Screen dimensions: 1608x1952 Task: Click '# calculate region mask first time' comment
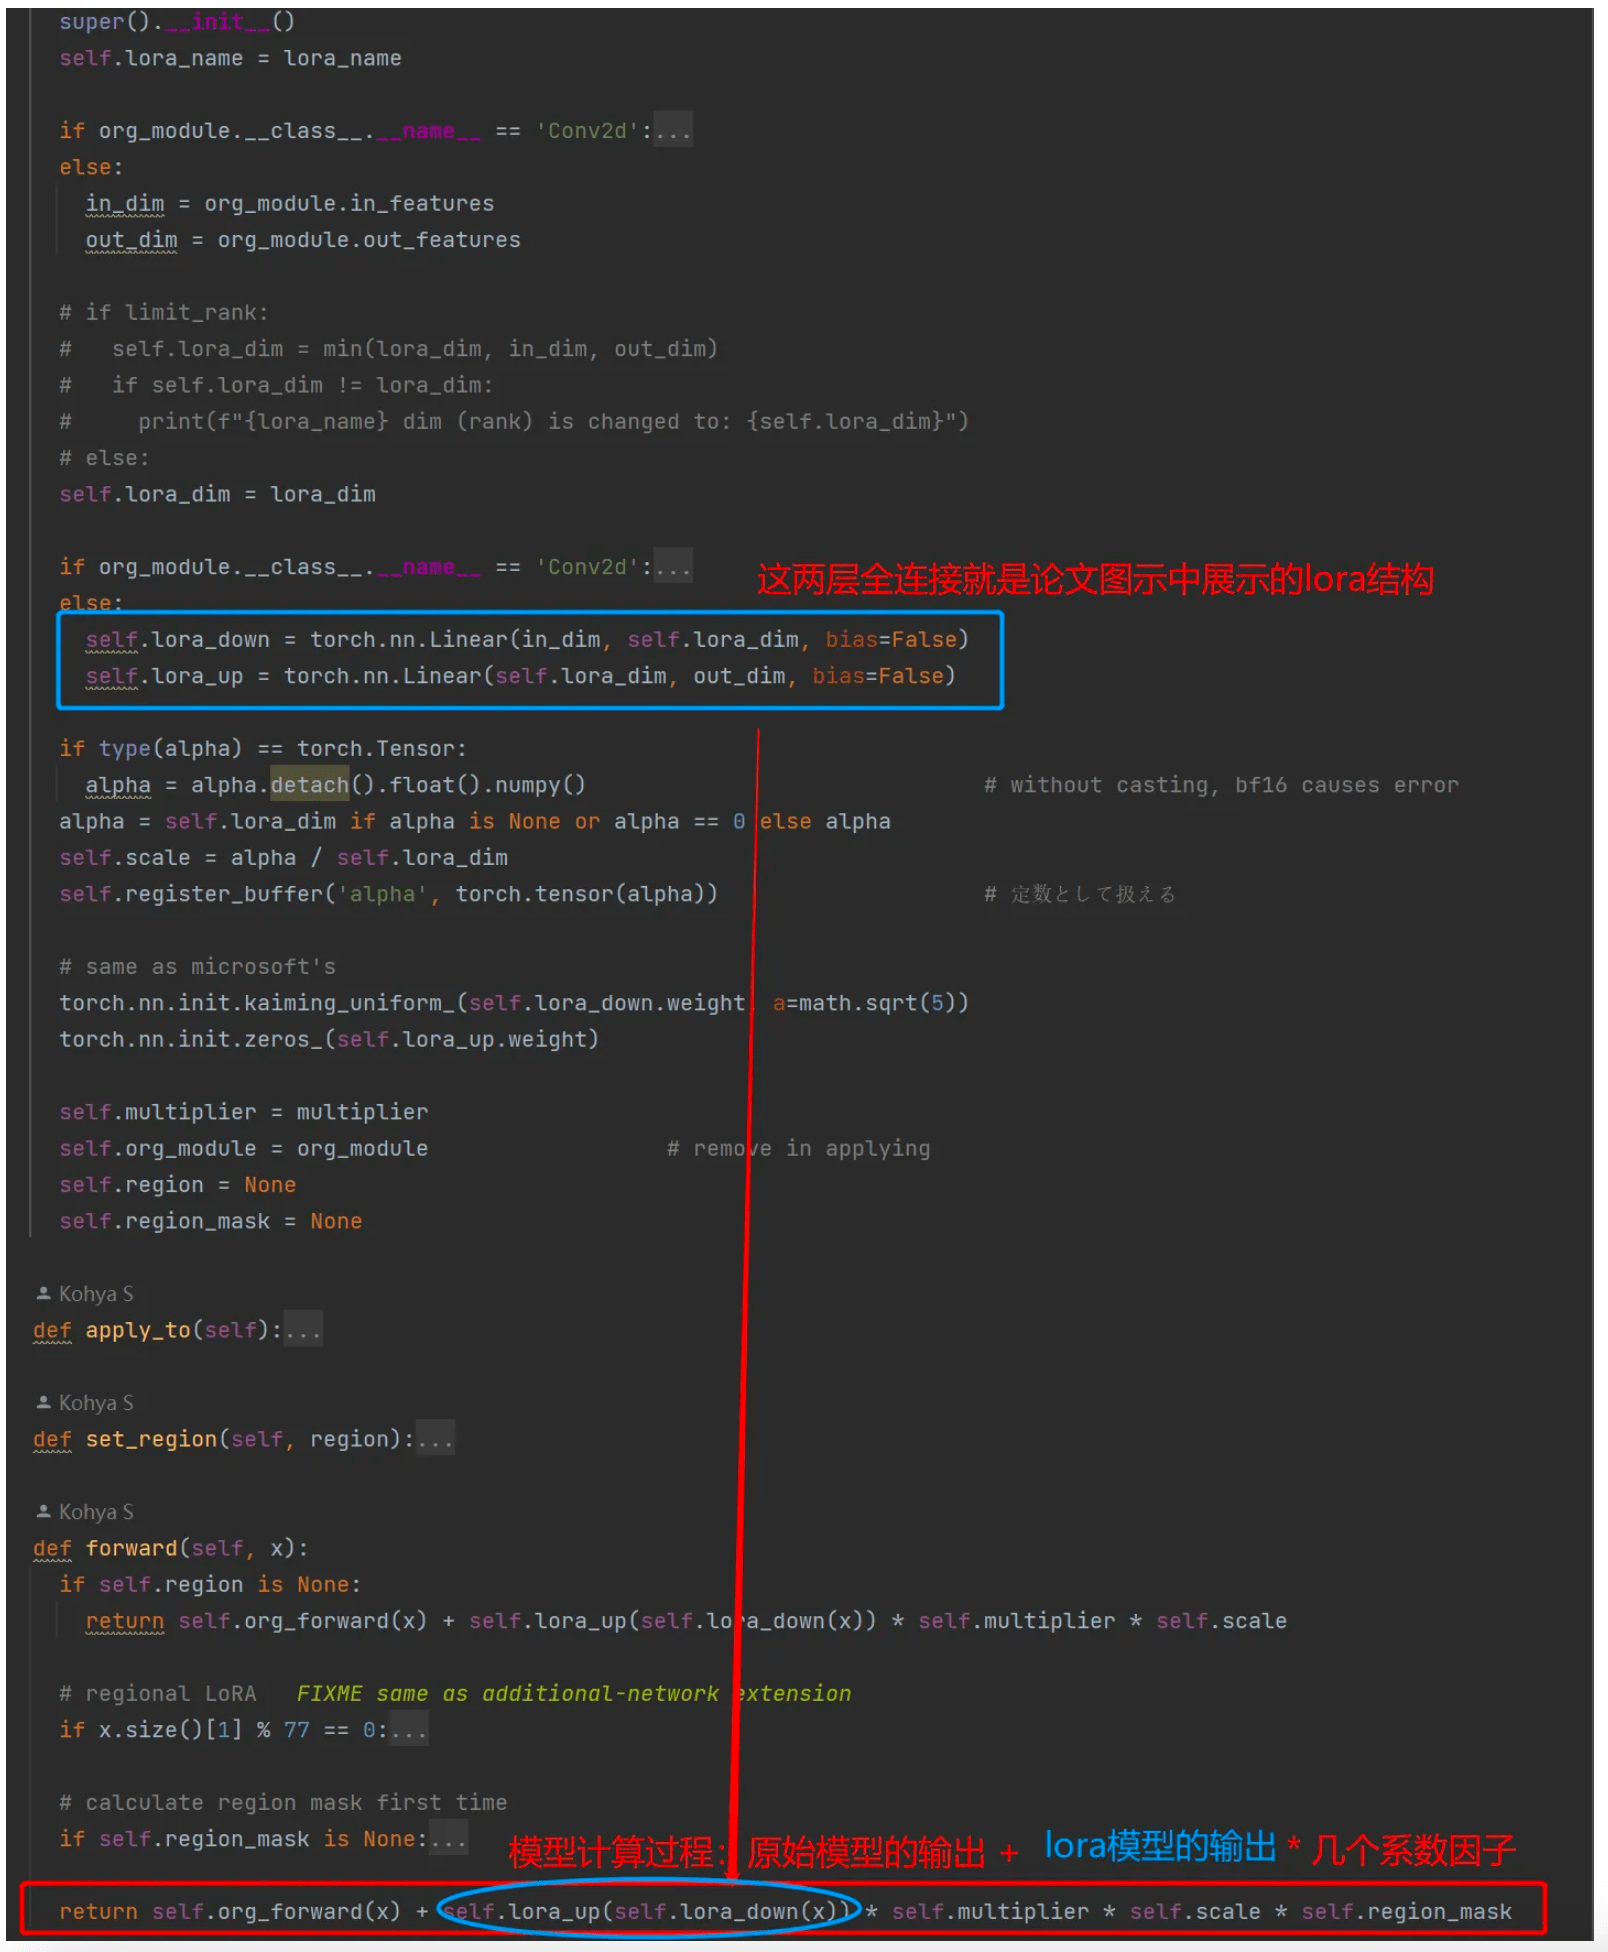[283, 1803]
